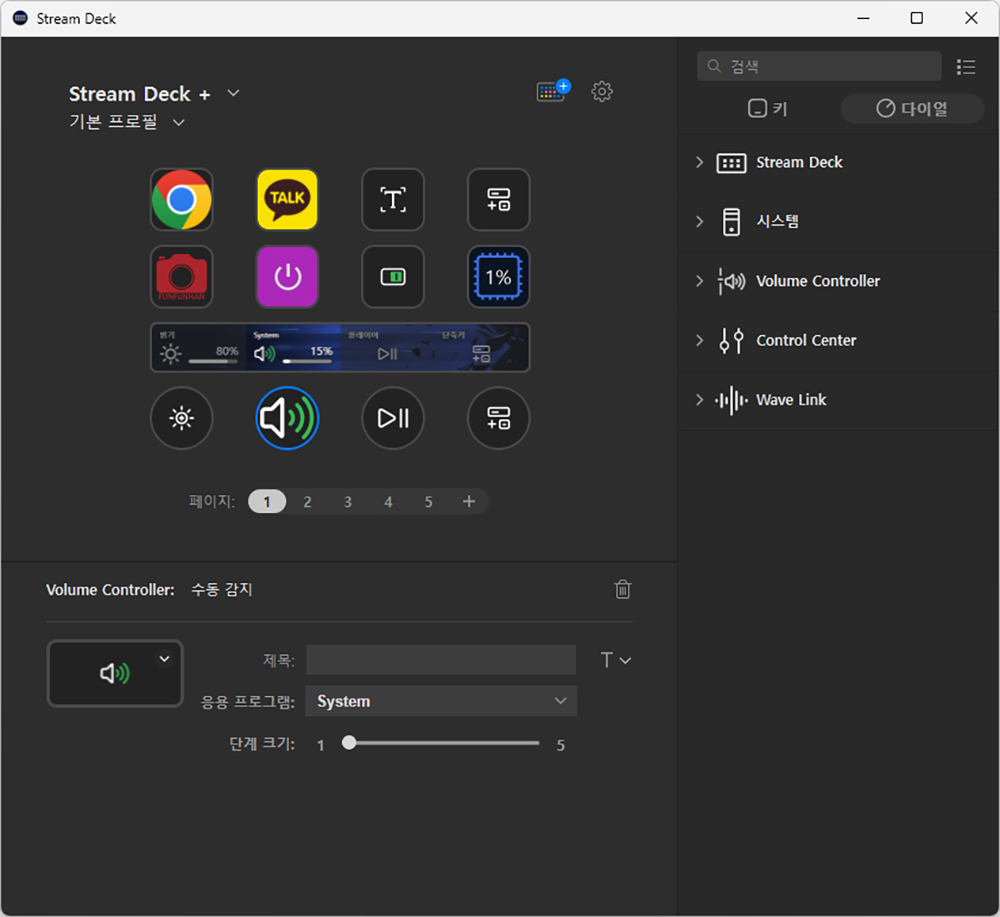Select the play/pause dial
The height and width of the screenshot is (917, 1000).
point(393,418)
